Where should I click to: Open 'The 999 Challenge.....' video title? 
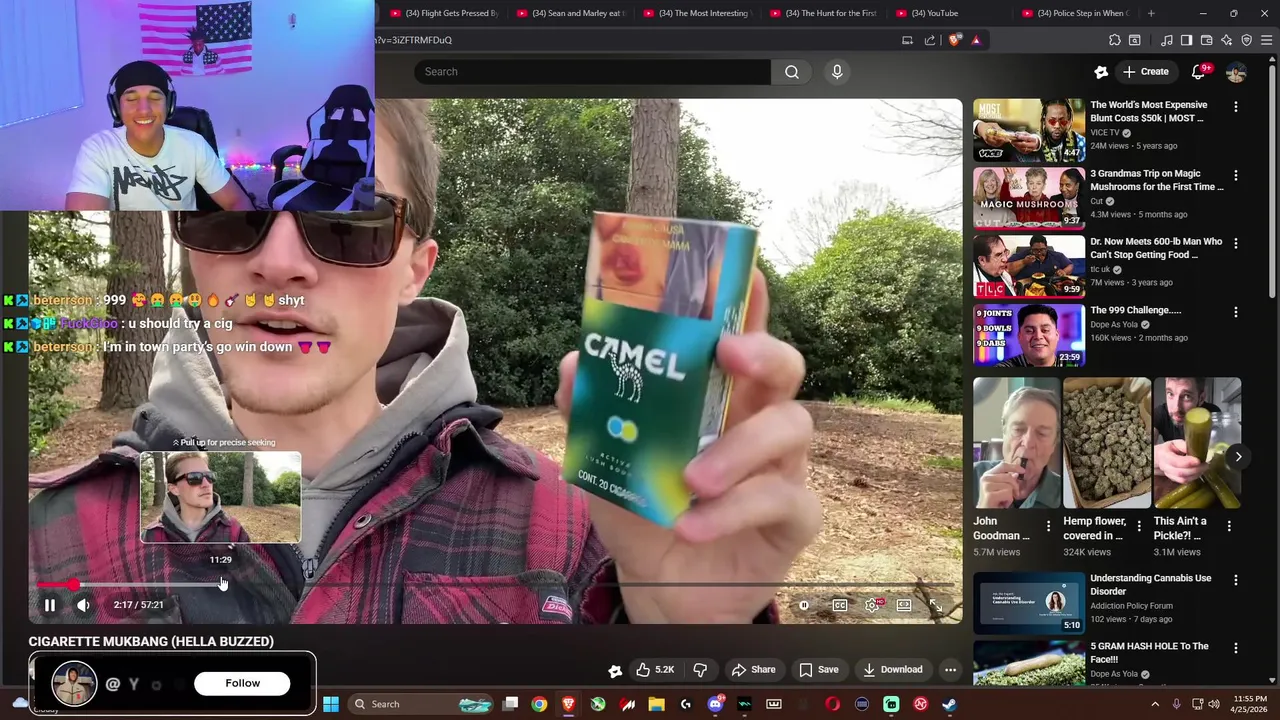(x=1136, y=310)
